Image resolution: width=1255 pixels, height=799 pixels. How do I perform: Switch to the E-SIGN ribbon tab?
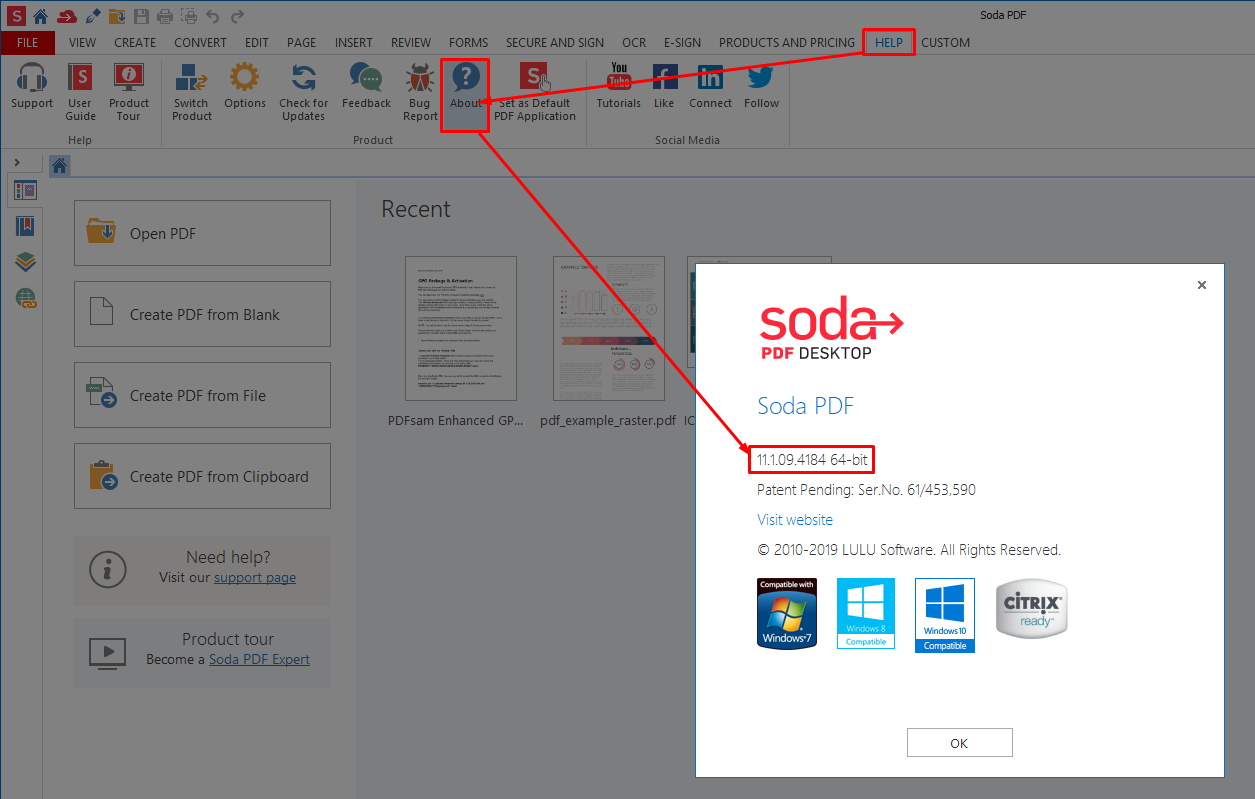click(682, 43)
